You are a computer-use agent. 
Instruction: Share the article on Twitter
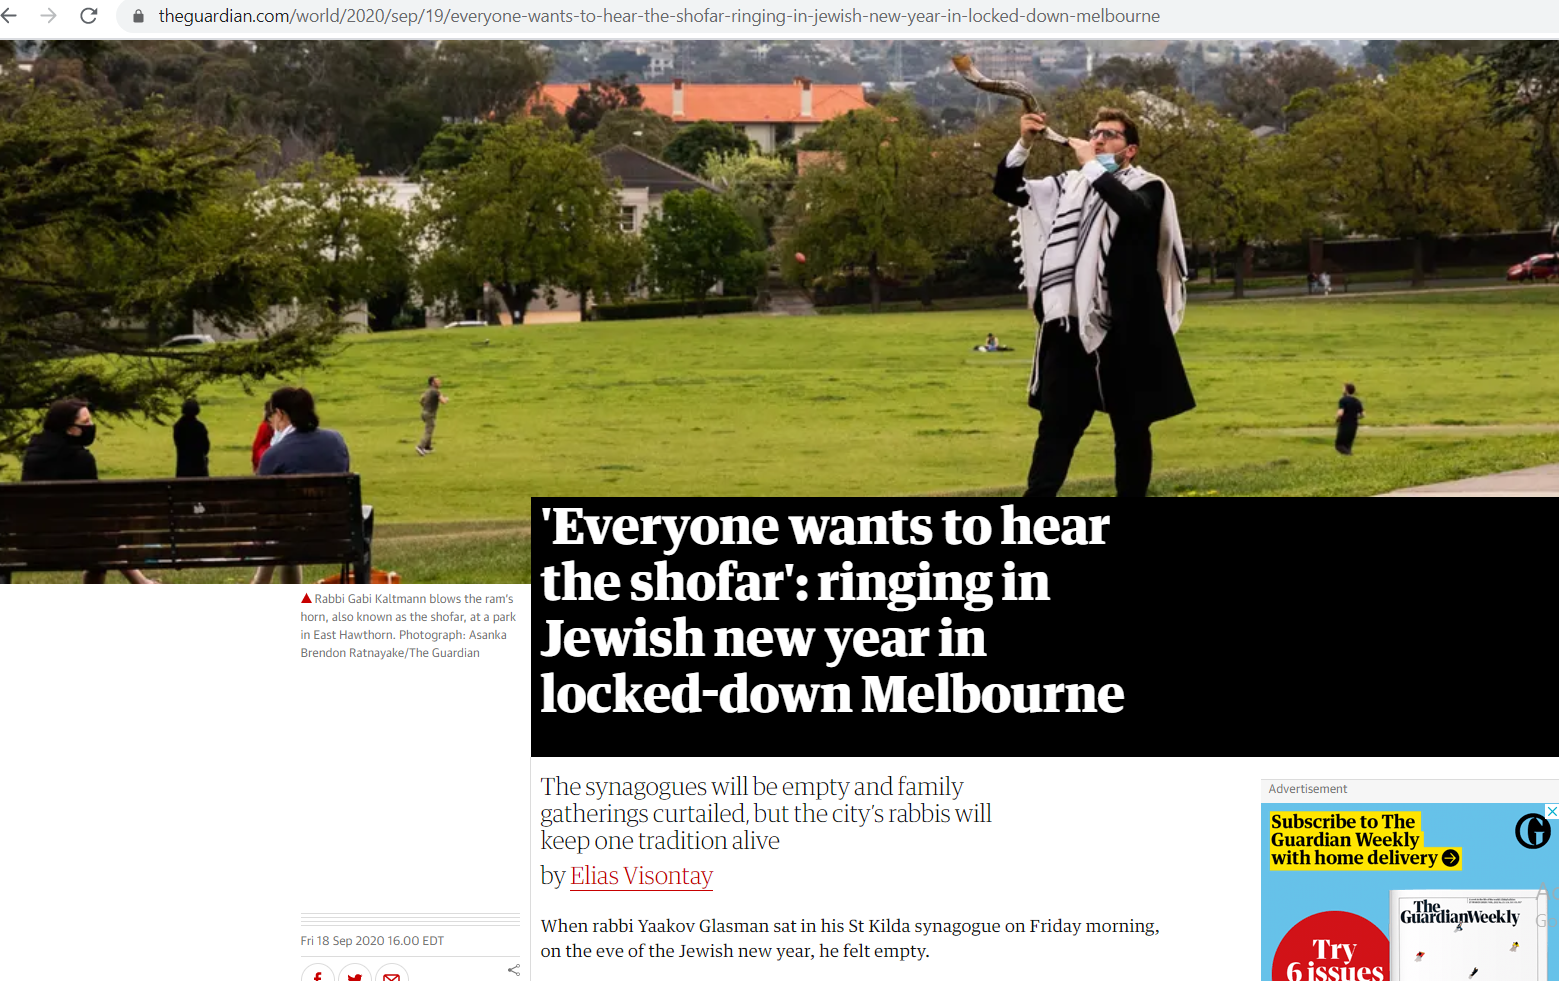[x=354, y=975]
